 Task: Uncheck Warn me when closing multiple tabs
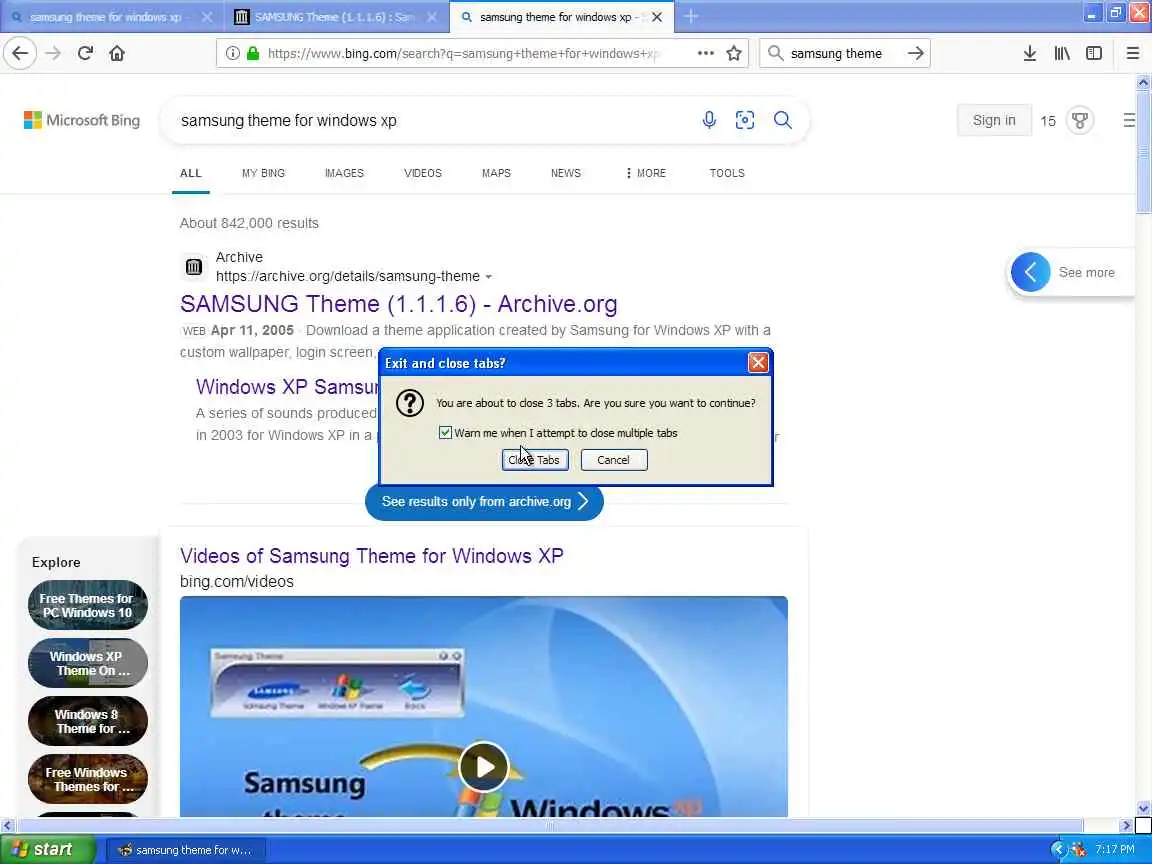[x=445, y=432]
